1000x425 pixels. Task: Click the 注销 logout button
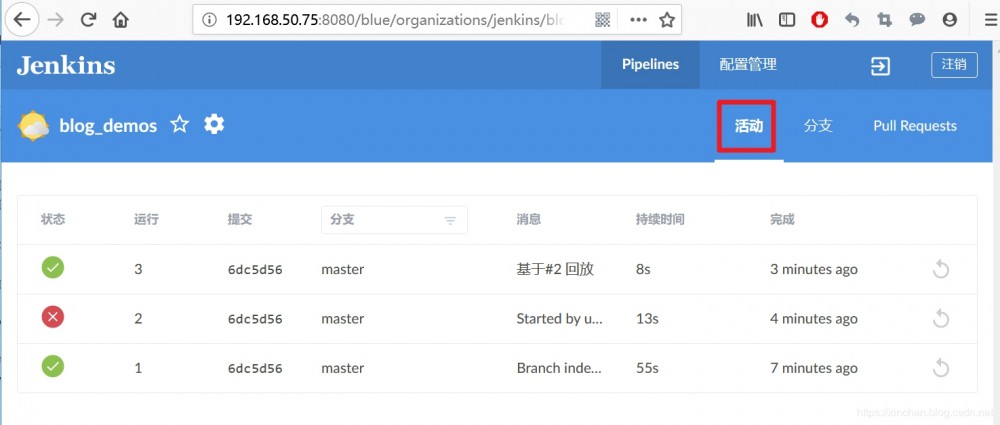[x=954, y=65]
